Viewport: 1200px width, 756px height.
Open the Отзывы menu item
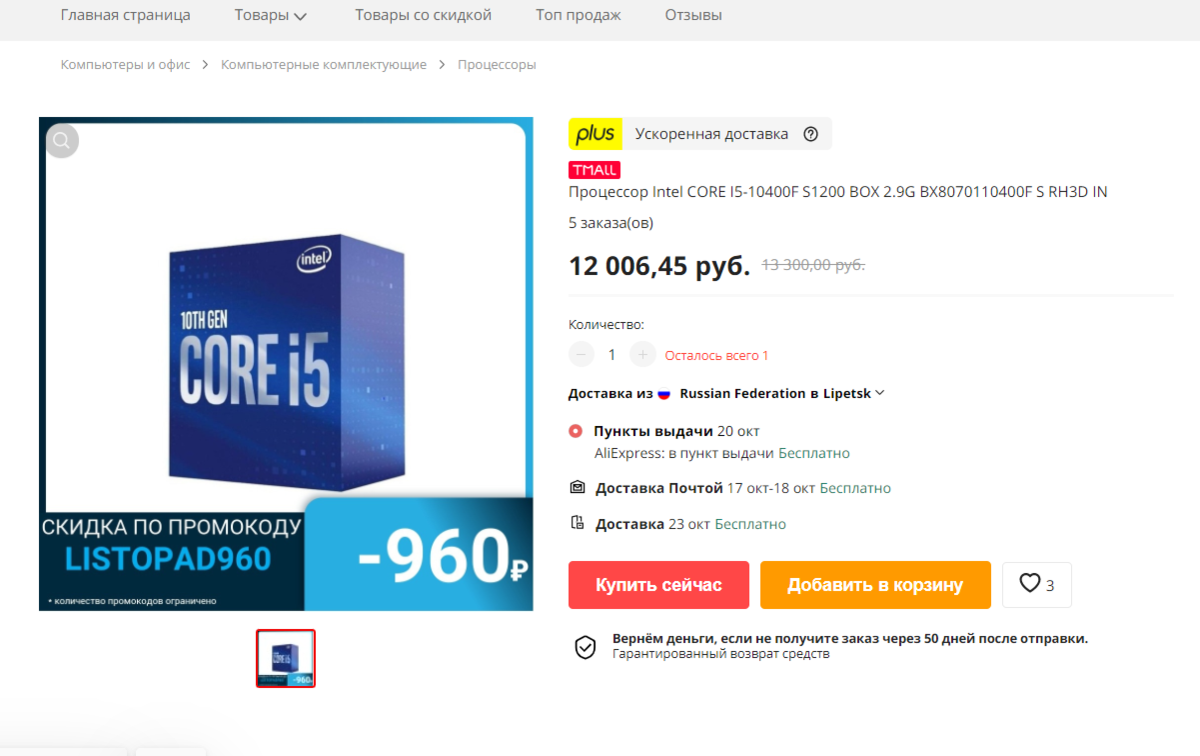tap(693, 15)
